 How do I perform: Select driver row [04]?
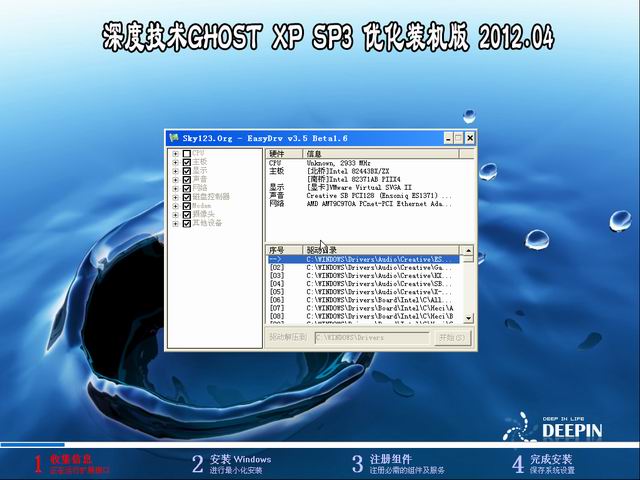(363, 284)
